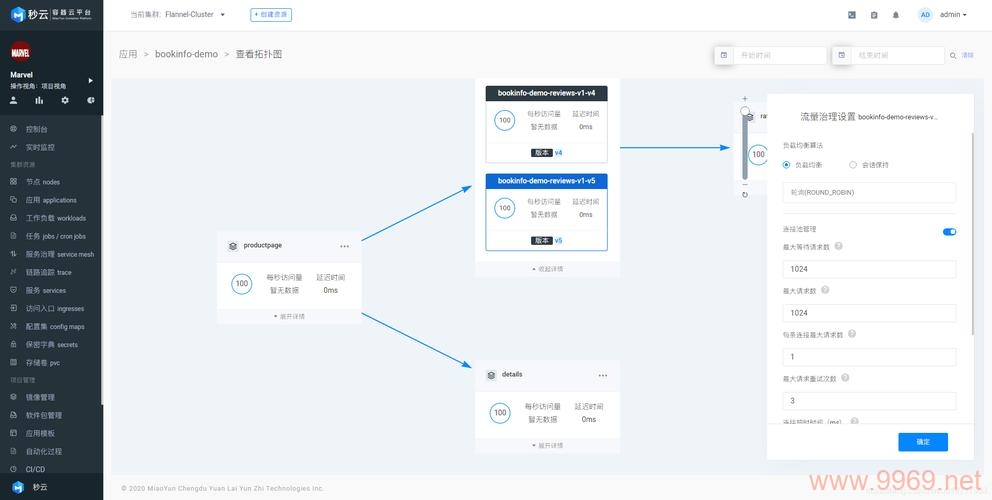Click the clipboard icon in top bar
992x500 pixels.
874,15
